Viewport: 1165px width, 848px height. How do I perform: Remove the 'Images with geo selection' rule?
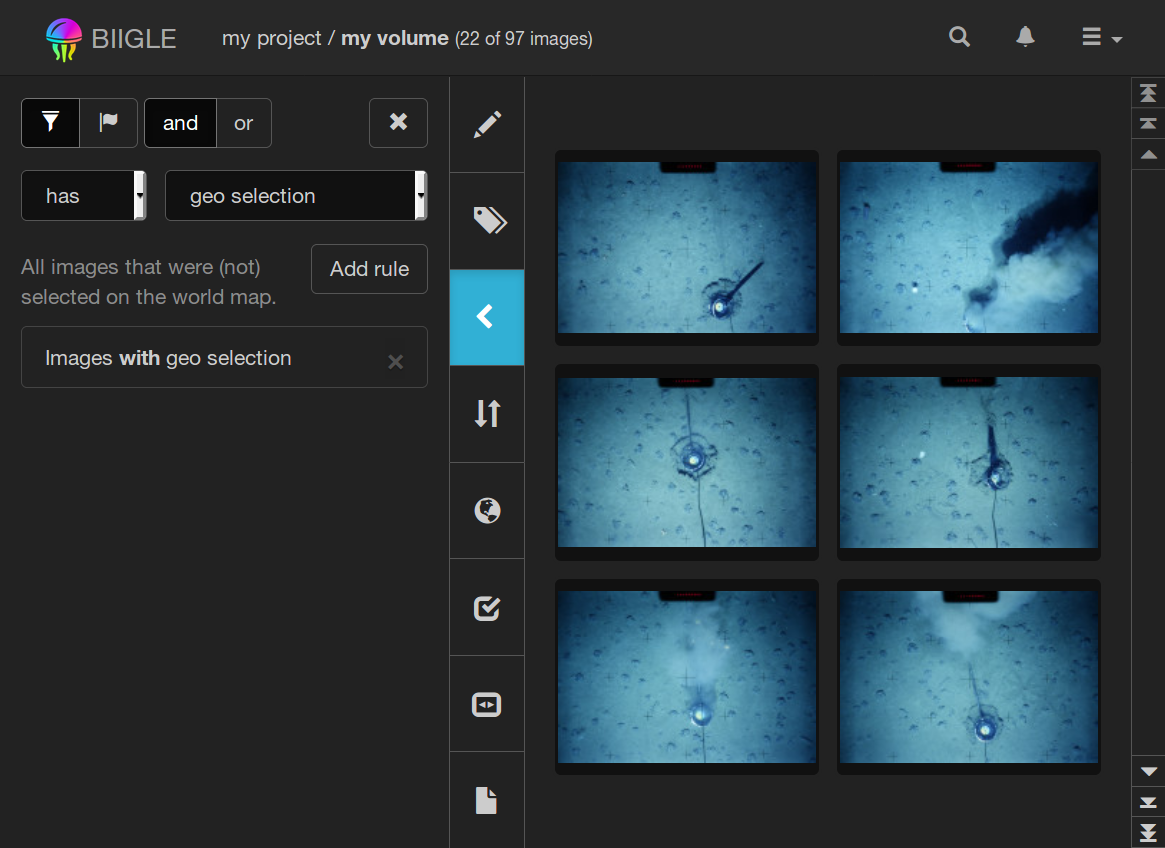click(396, 361)
